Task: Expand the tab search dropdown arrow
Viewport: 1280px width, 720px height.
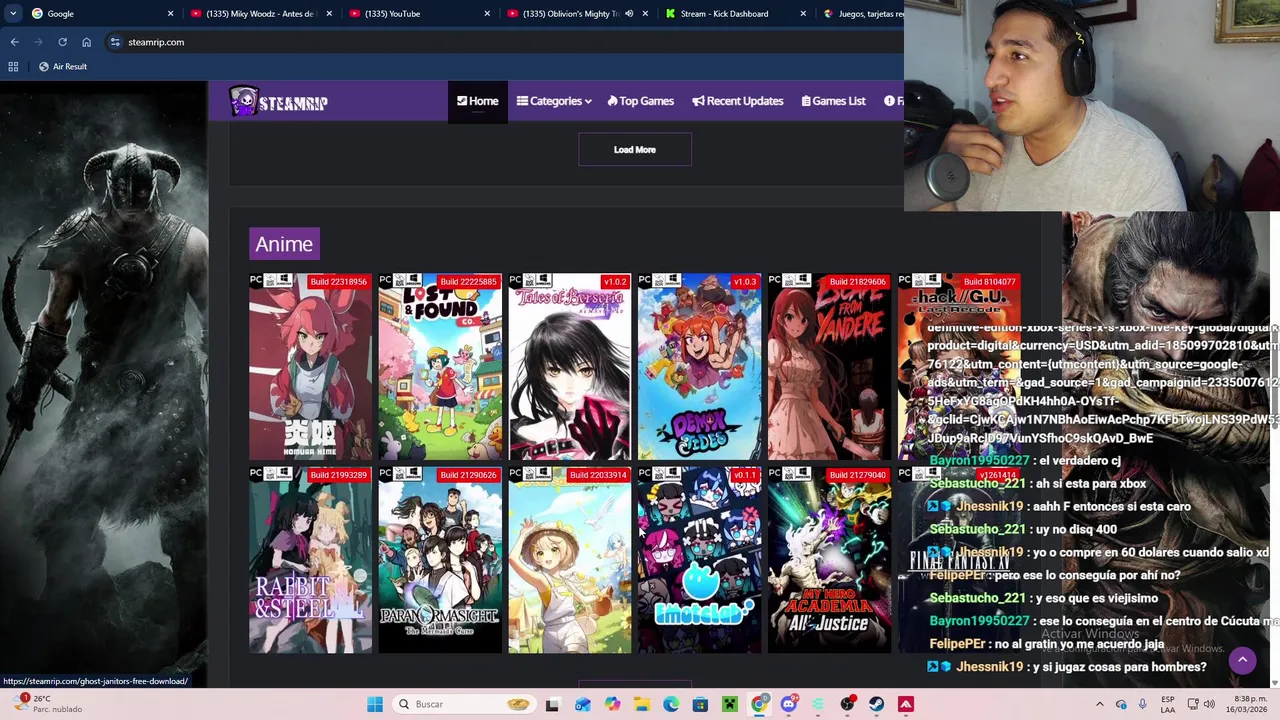Action: [x=13, y=14]
